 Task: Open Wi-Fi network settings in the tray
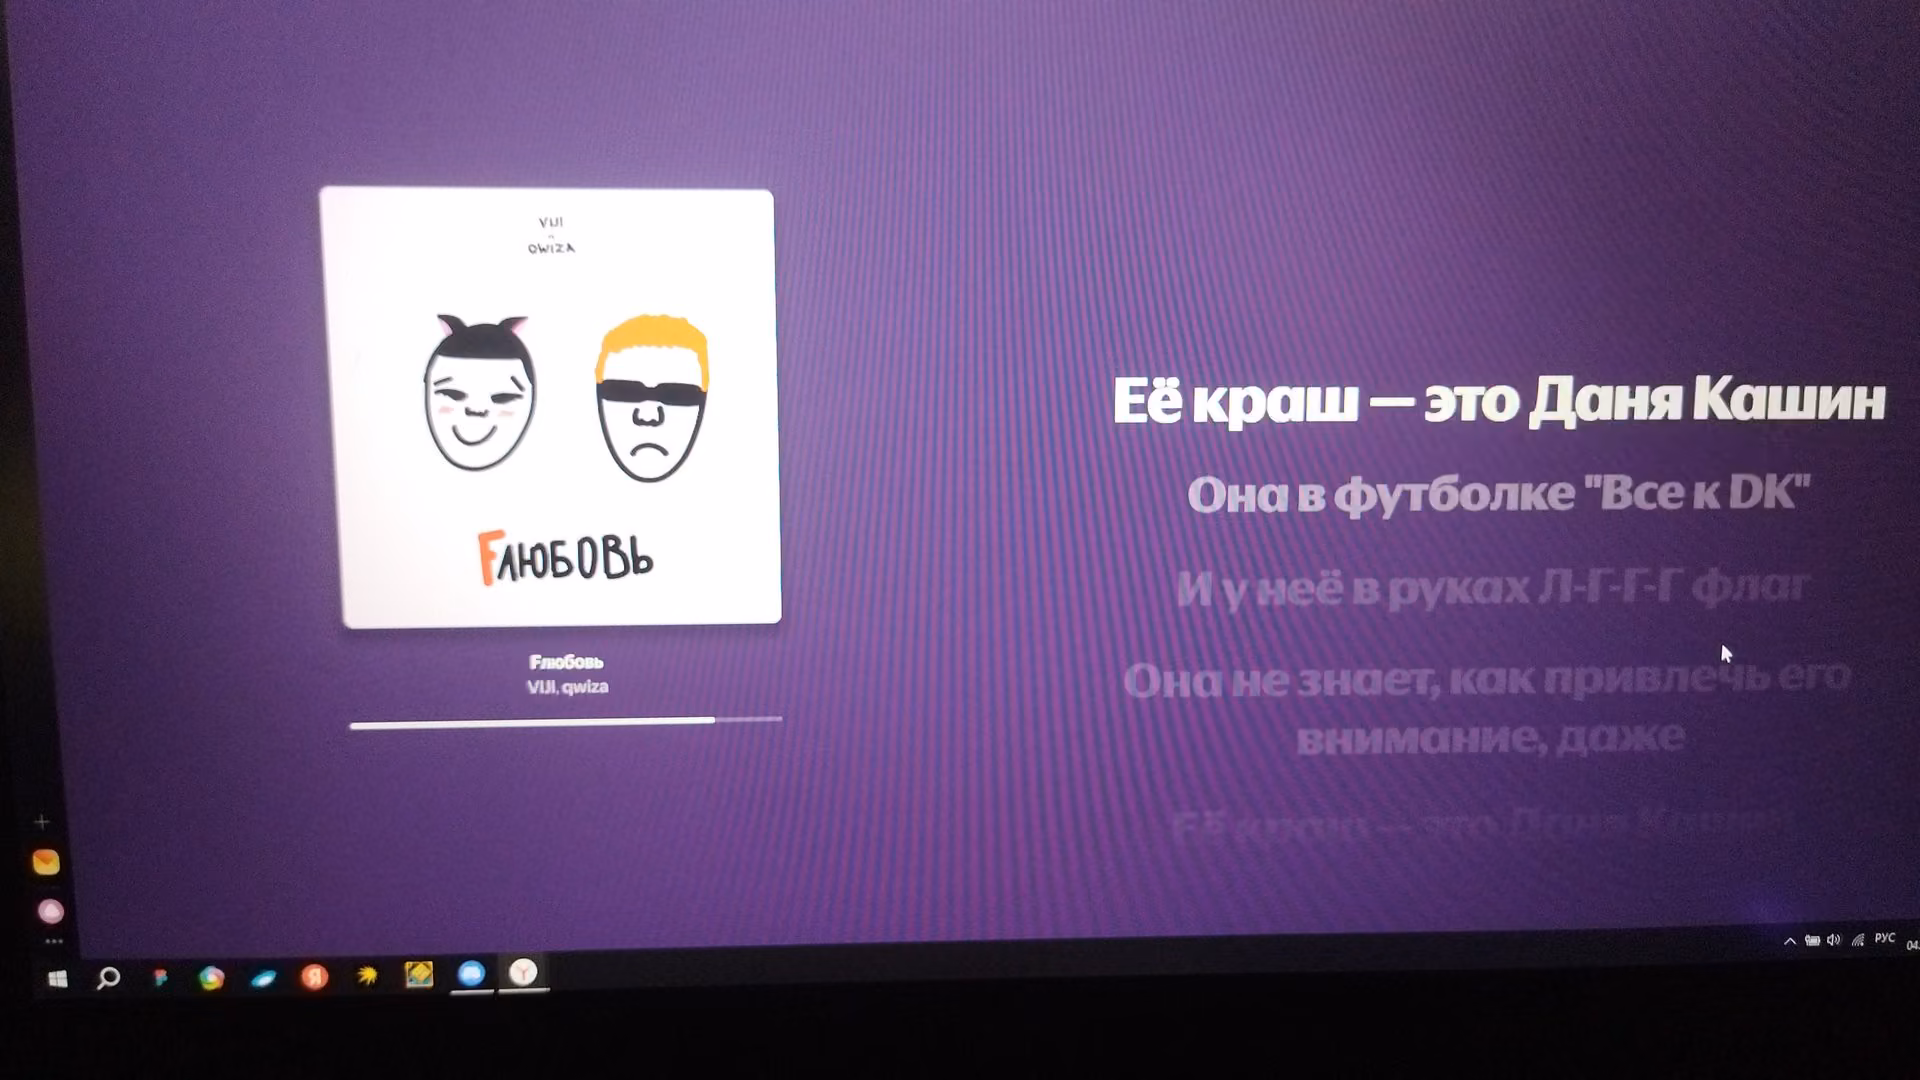point(1858,940)
